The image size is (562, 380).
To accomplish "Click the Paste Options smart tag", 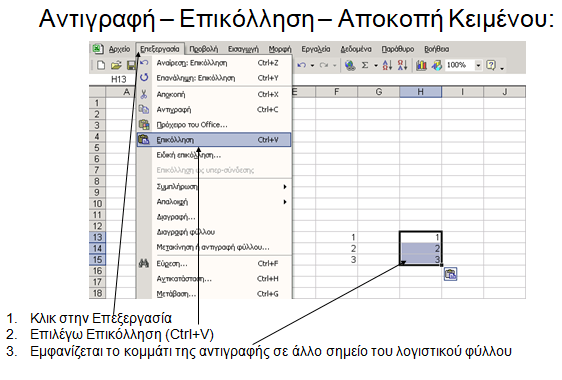I will click(451, 274).
